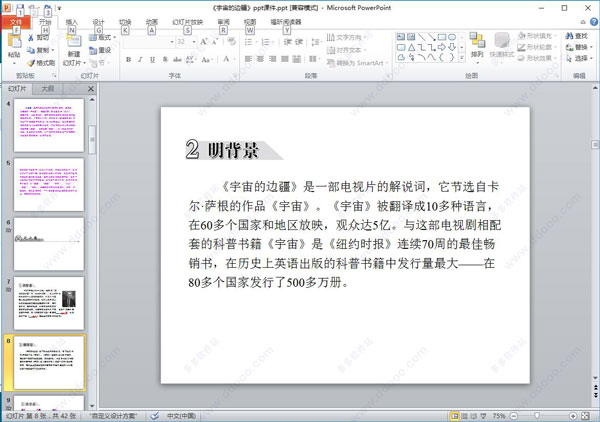
Task: Click Clear Formatting icon
Action: [231, 41]
